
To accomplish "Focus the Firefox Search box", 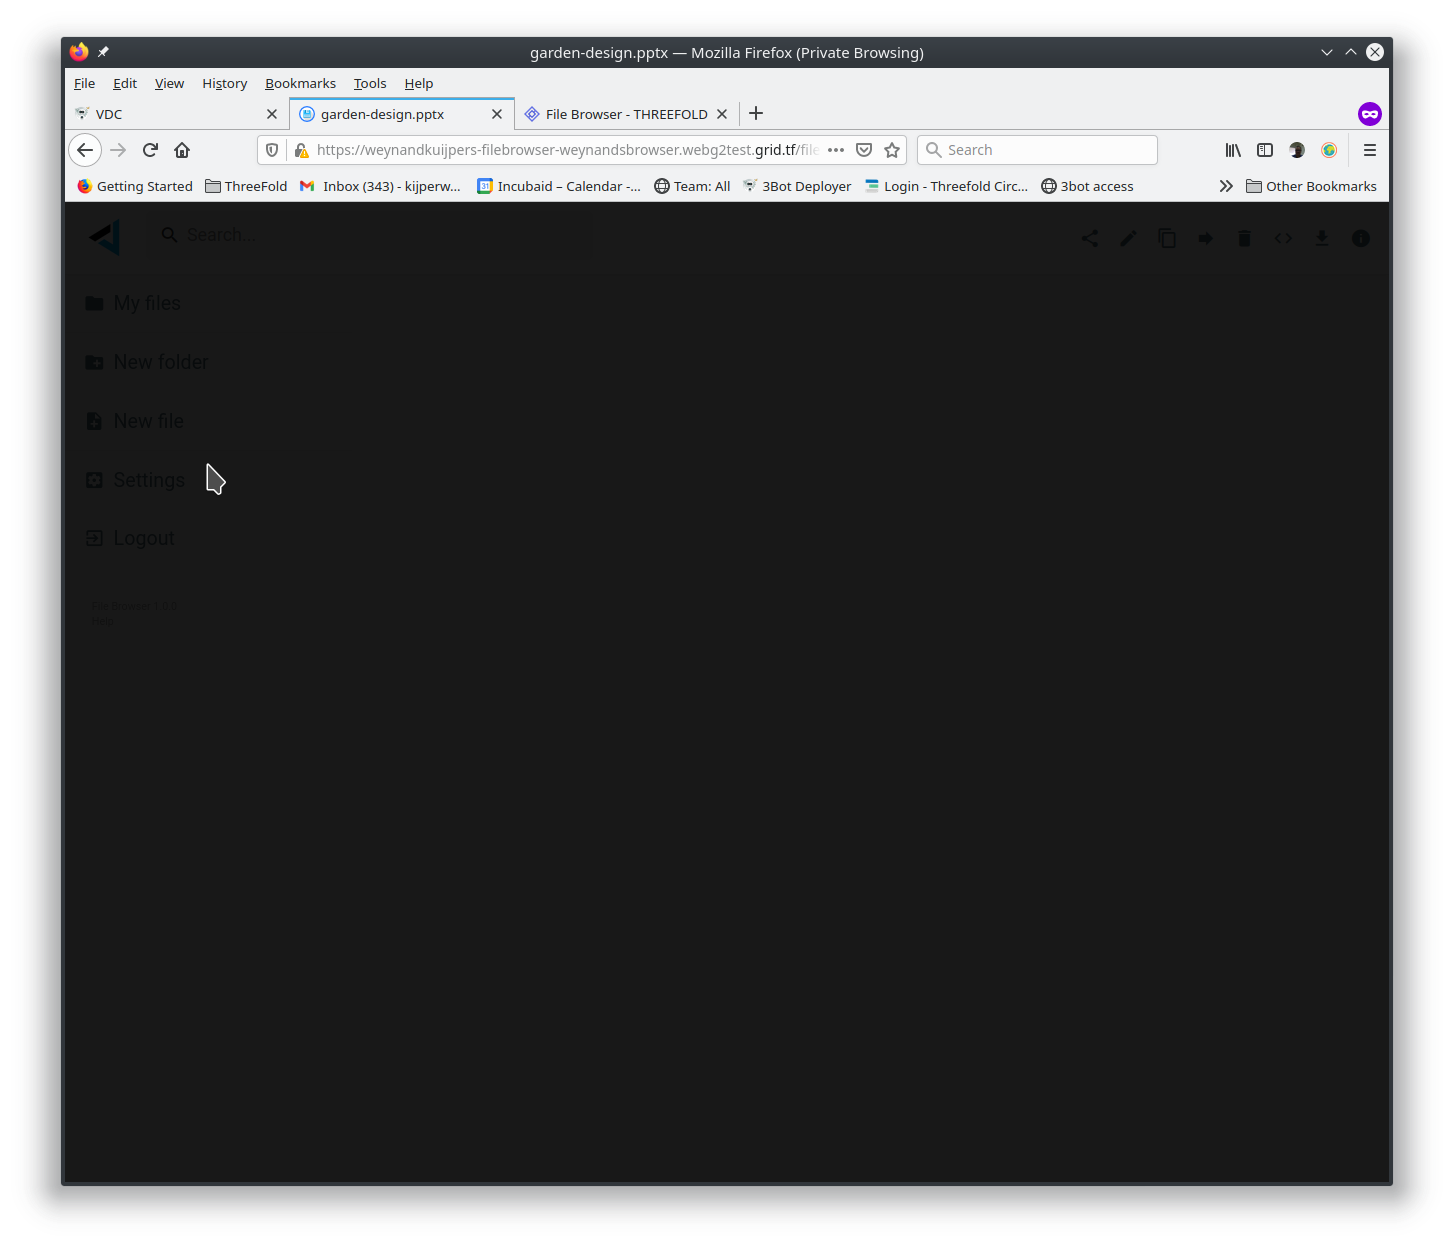I will 1037,150.
